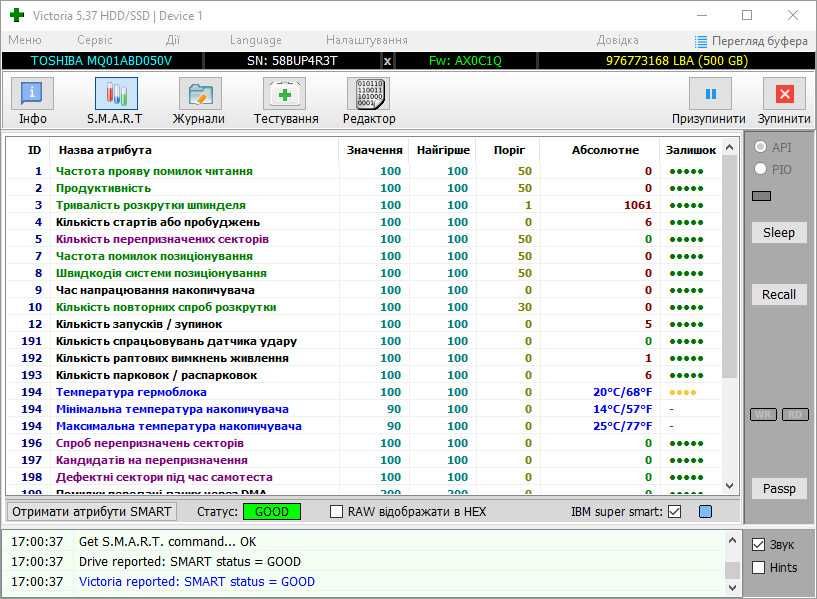Screen dimensions: 817x599
Task: Select the Продуктивність attribute row
Action: [x=364, y=188]
